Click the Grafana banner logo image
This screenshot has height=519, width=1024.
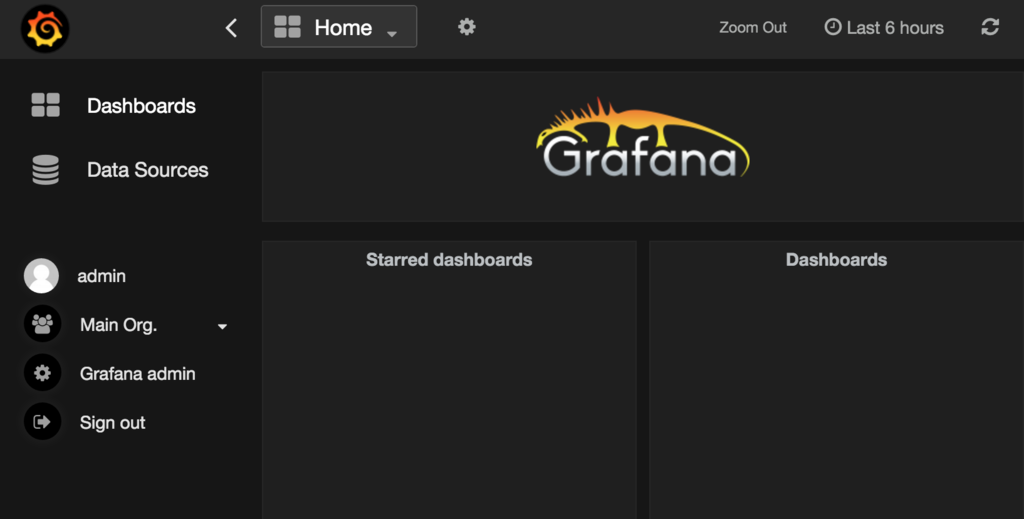pos(643,138)
